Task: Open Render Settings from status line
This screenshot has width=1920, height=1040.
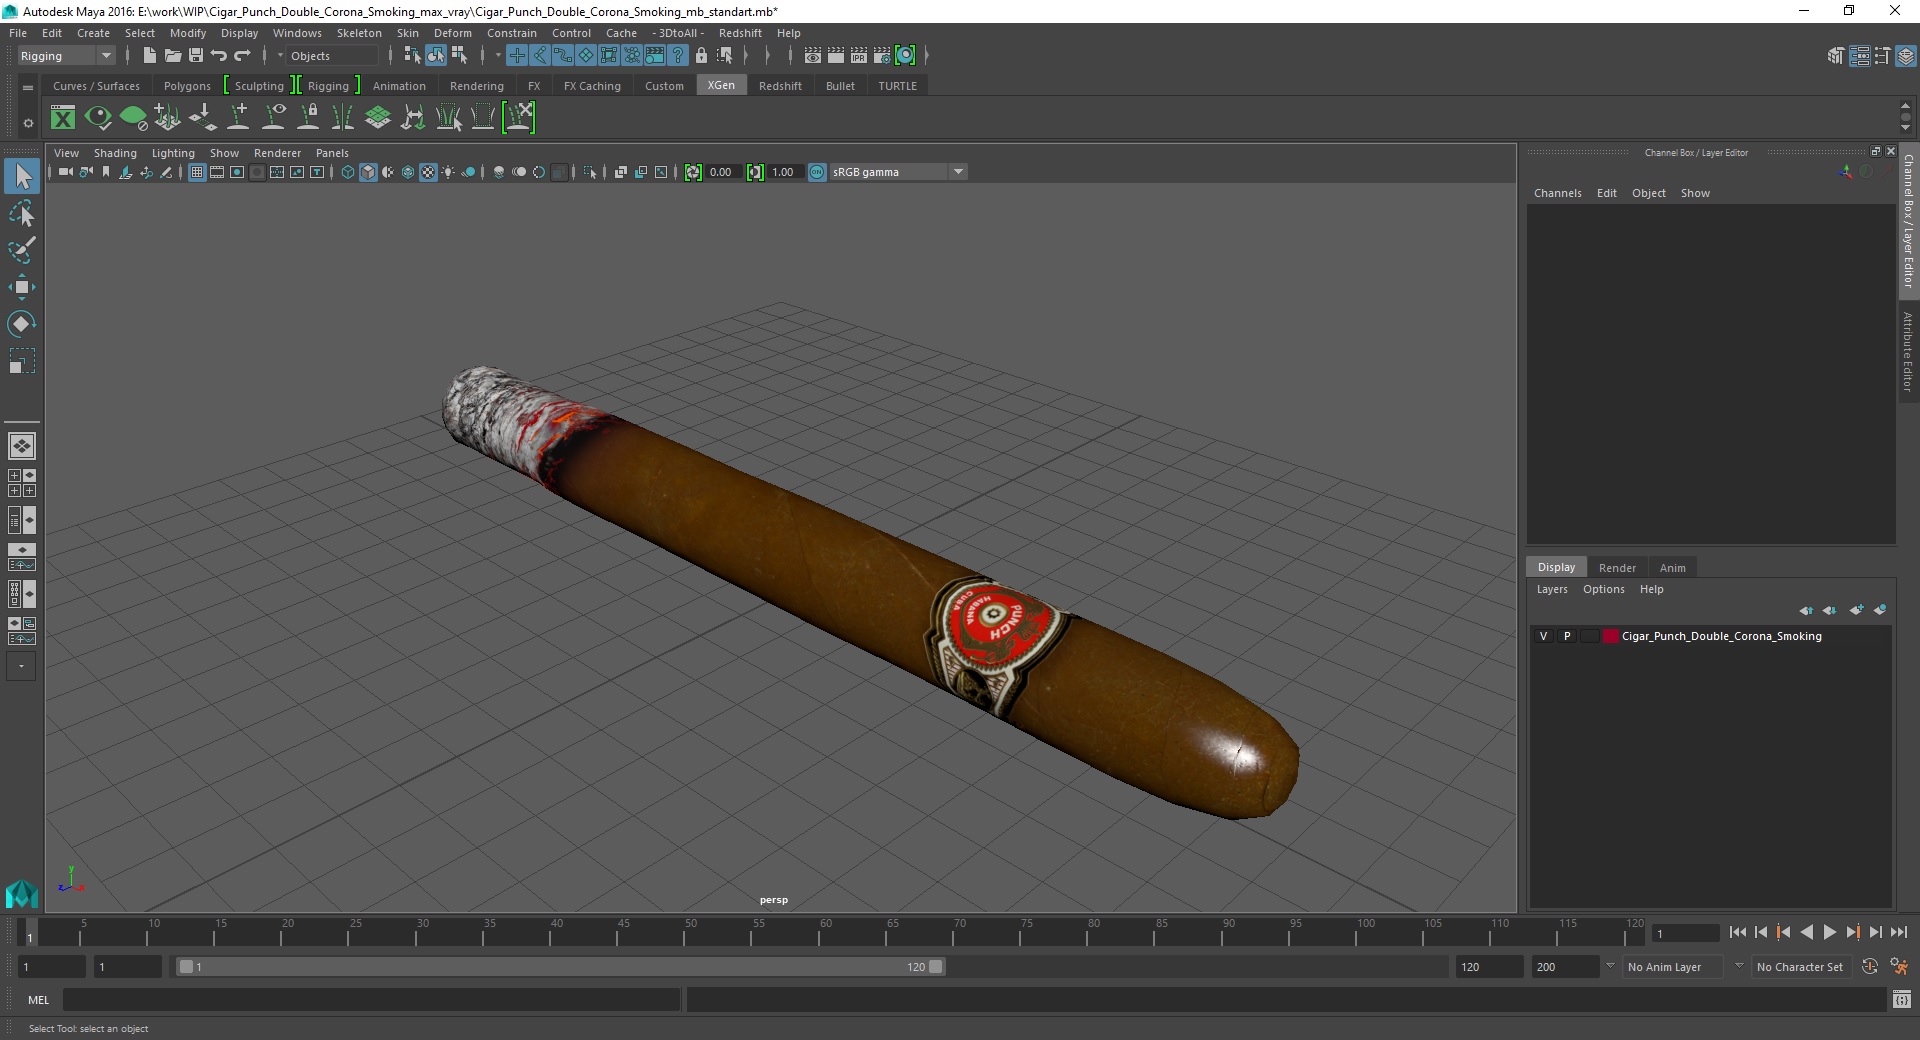Action: tap(881, 56)
